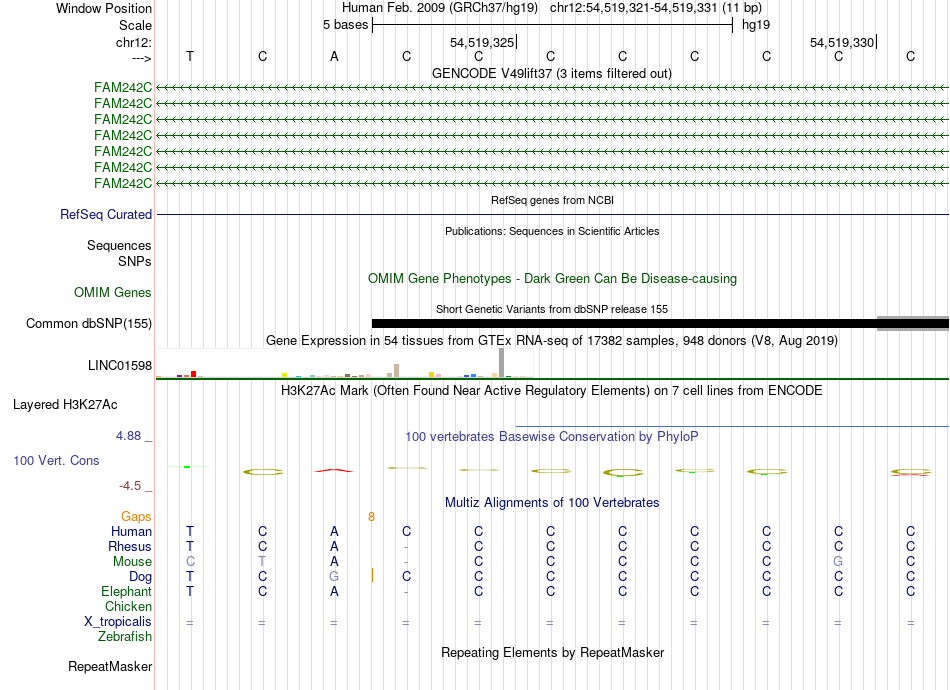Click the chr12:54,519,321-54,519,331 (11 bp) coordinates
The height and width of the screenshot is (690, 950).
656,8
